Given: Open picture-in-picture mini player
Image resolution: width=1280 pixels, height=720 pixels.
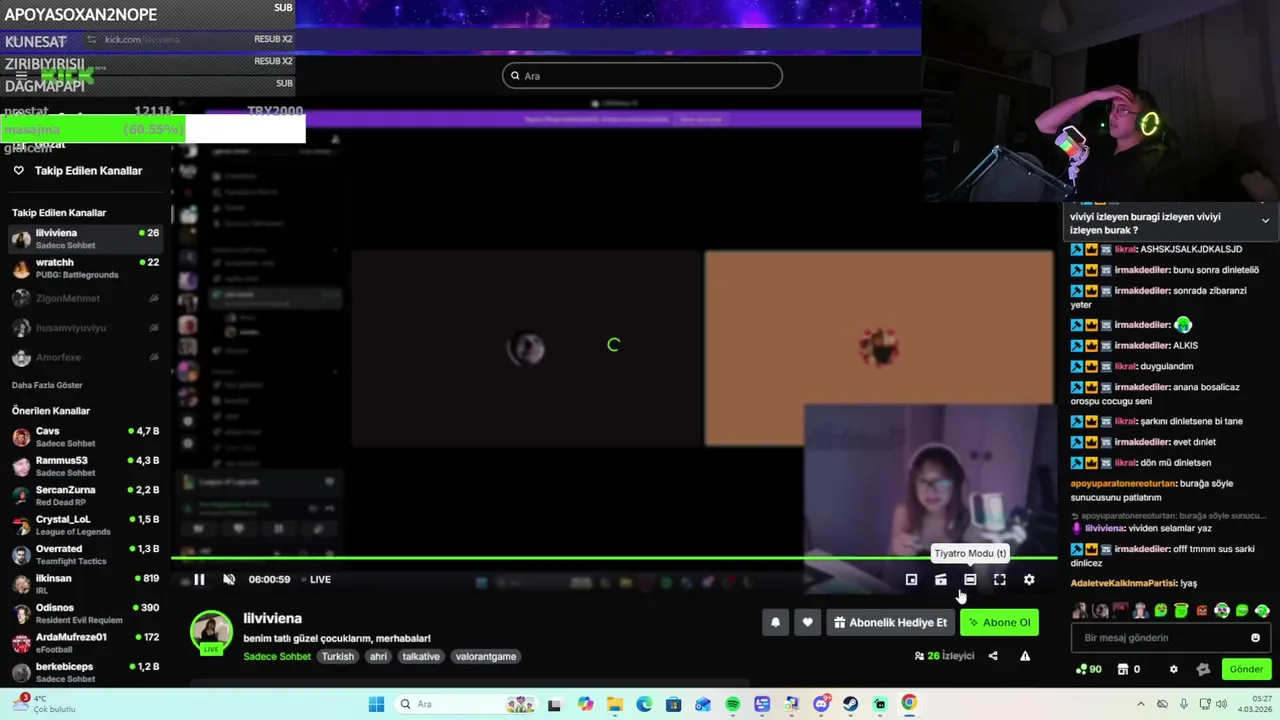Looking at the screenshot, I should click(911, 579).
